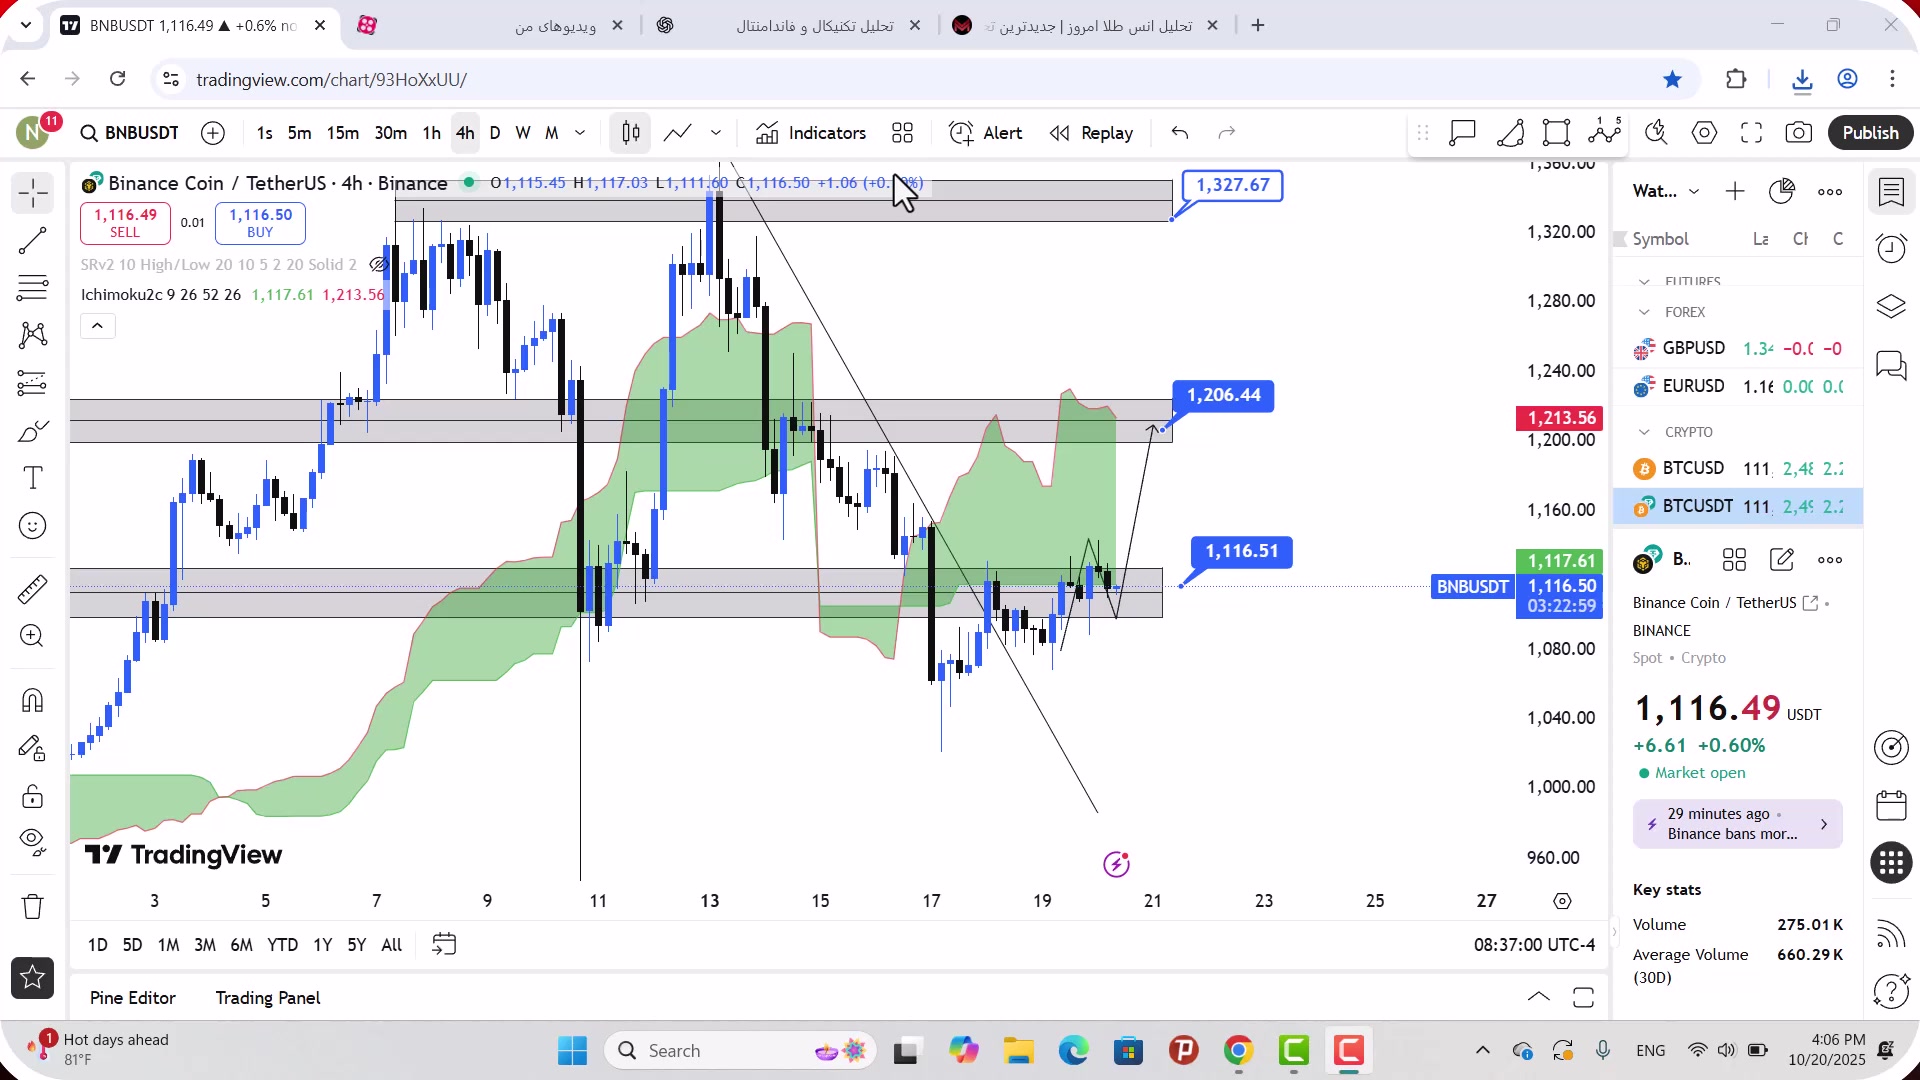Expand the timeframe interval dropdown

(580, 133)
